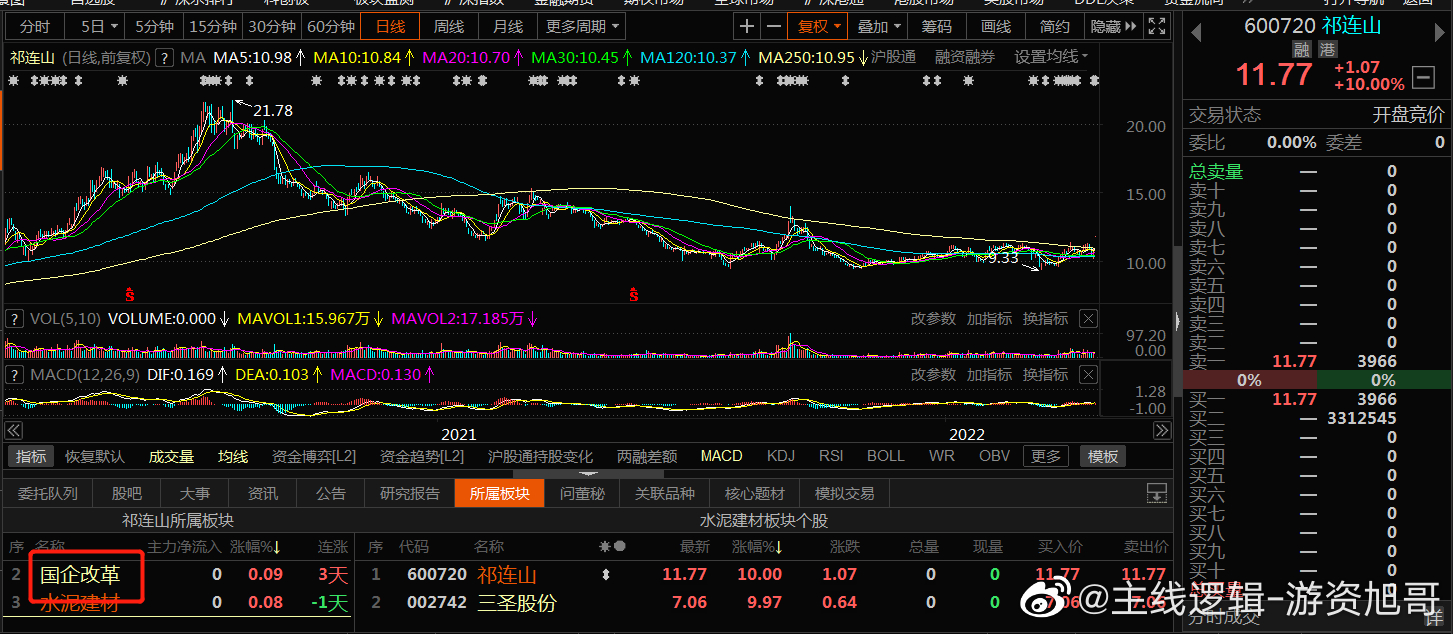Toggle 均线 moving average indicator

click(233, 456)
